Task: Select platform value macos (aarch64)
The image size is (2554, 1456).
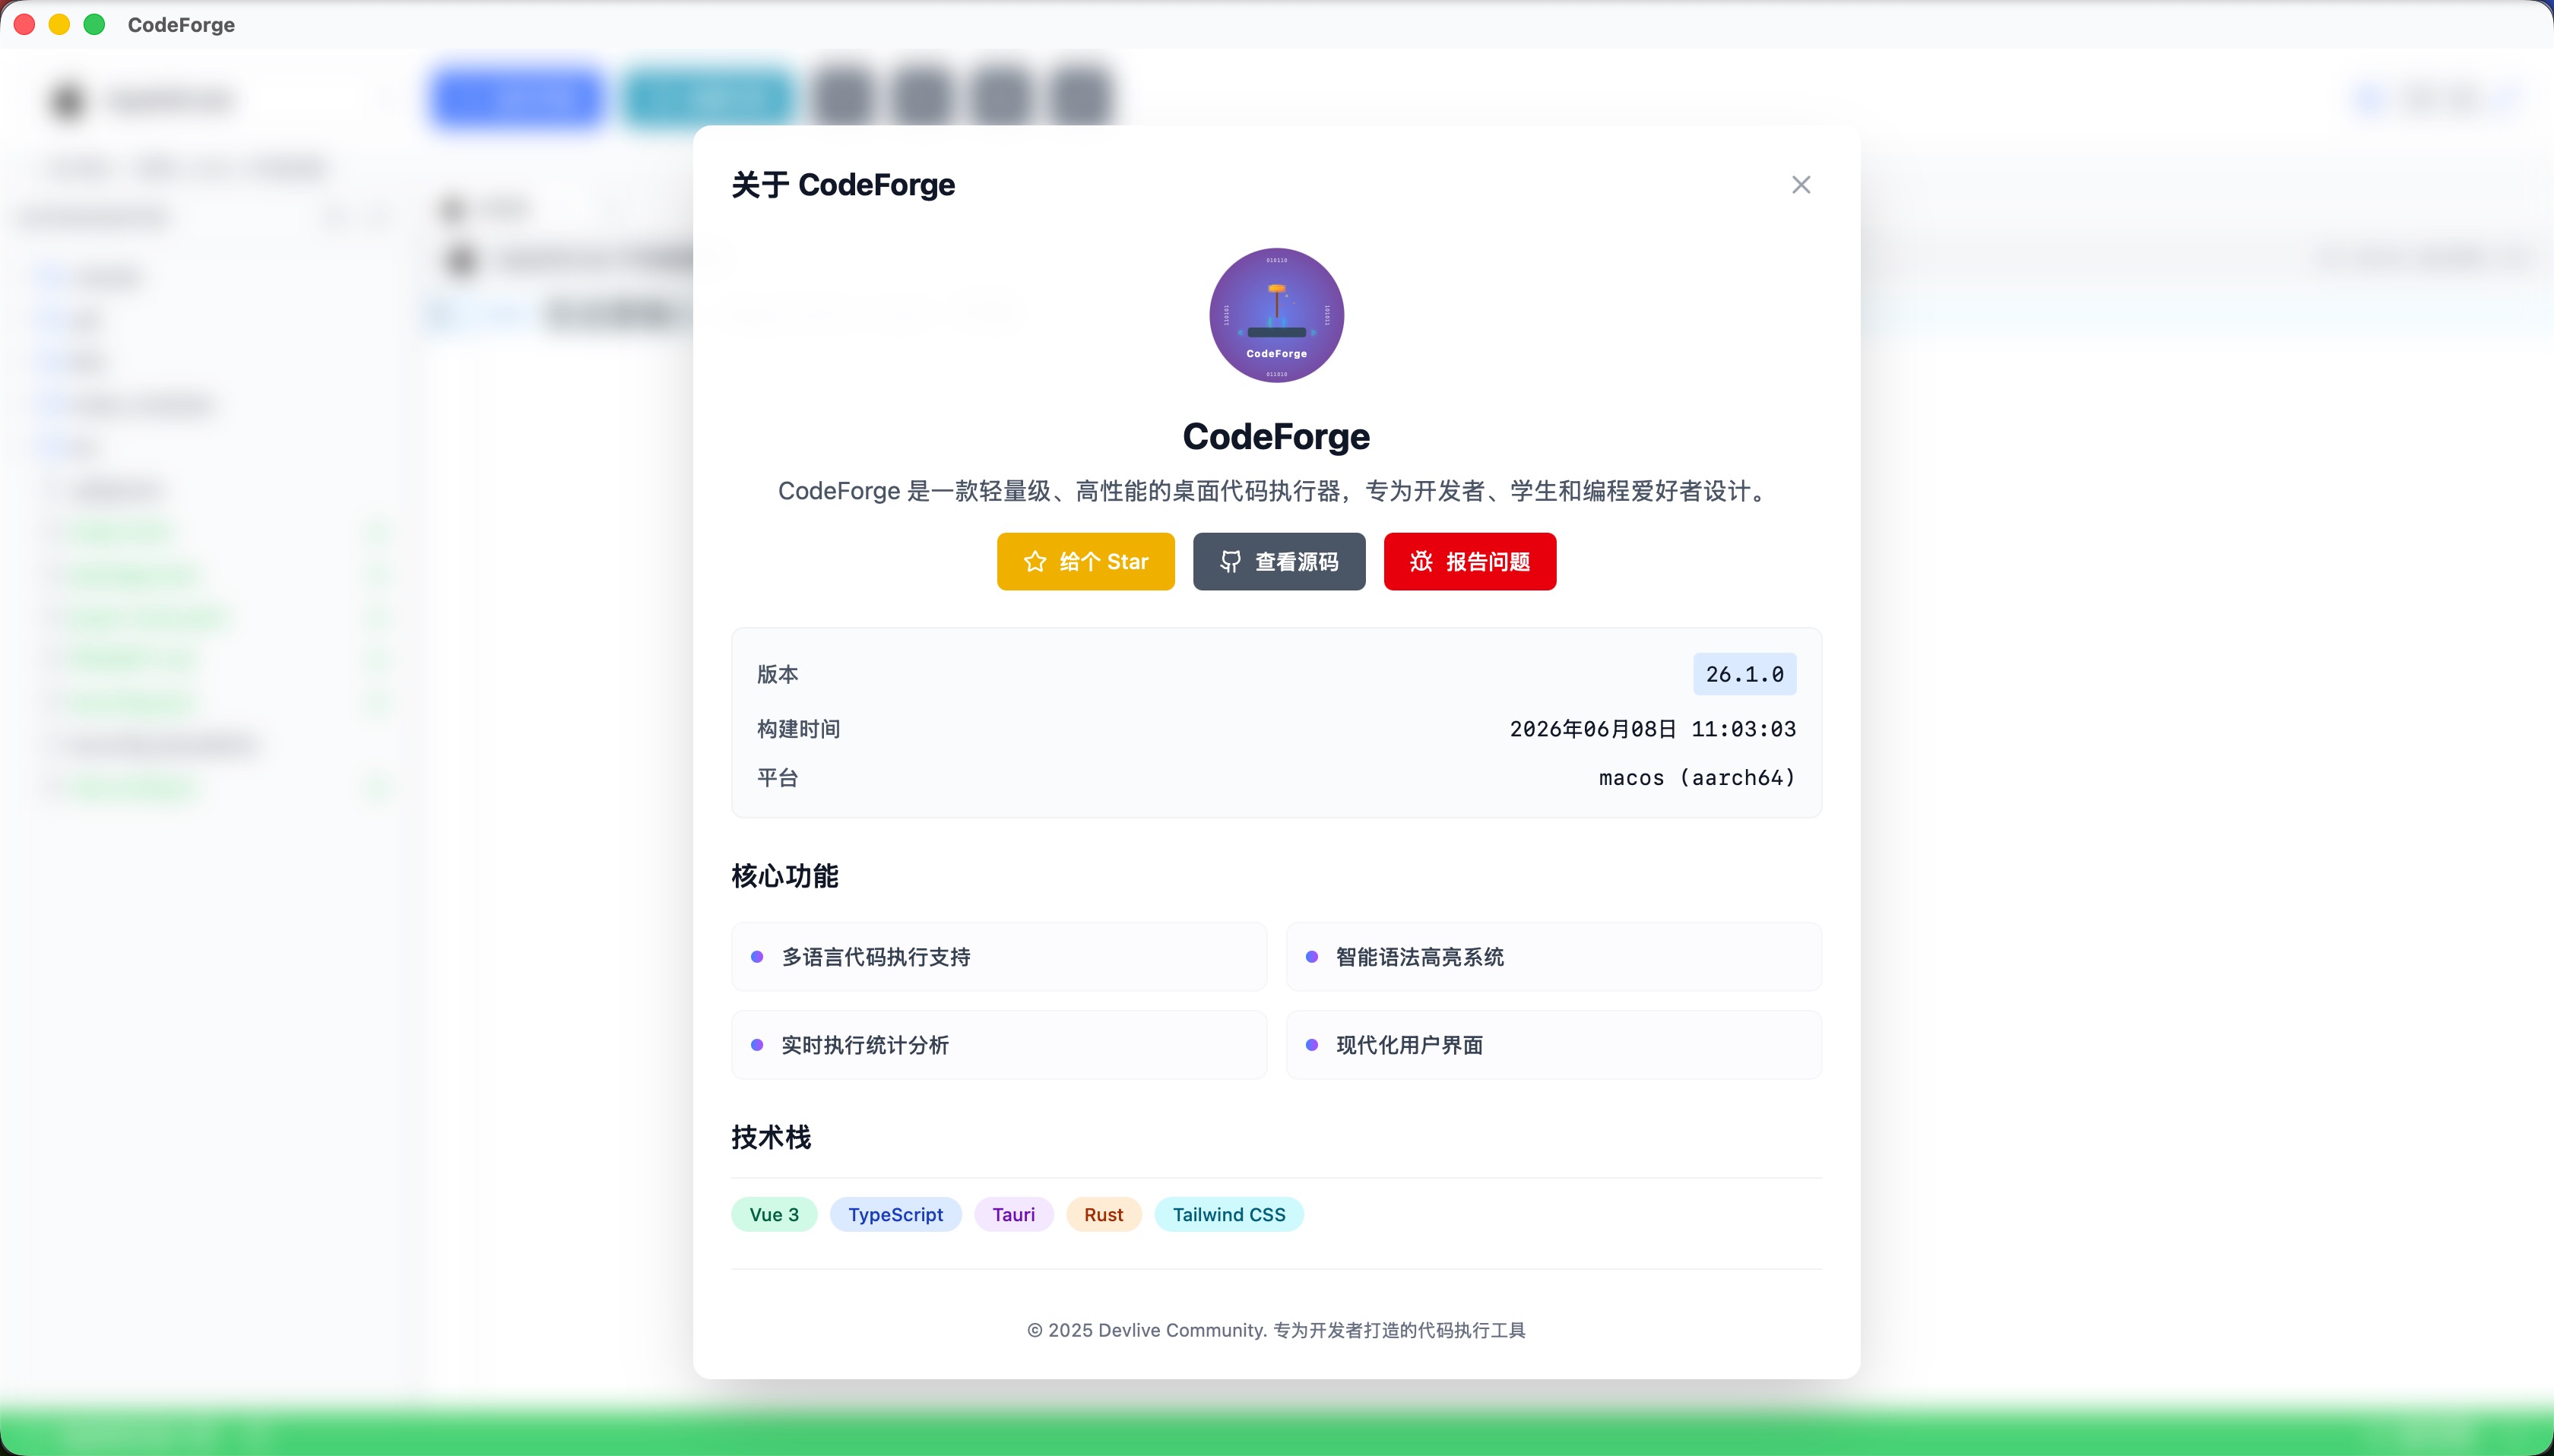Action: click(1697, 778)
